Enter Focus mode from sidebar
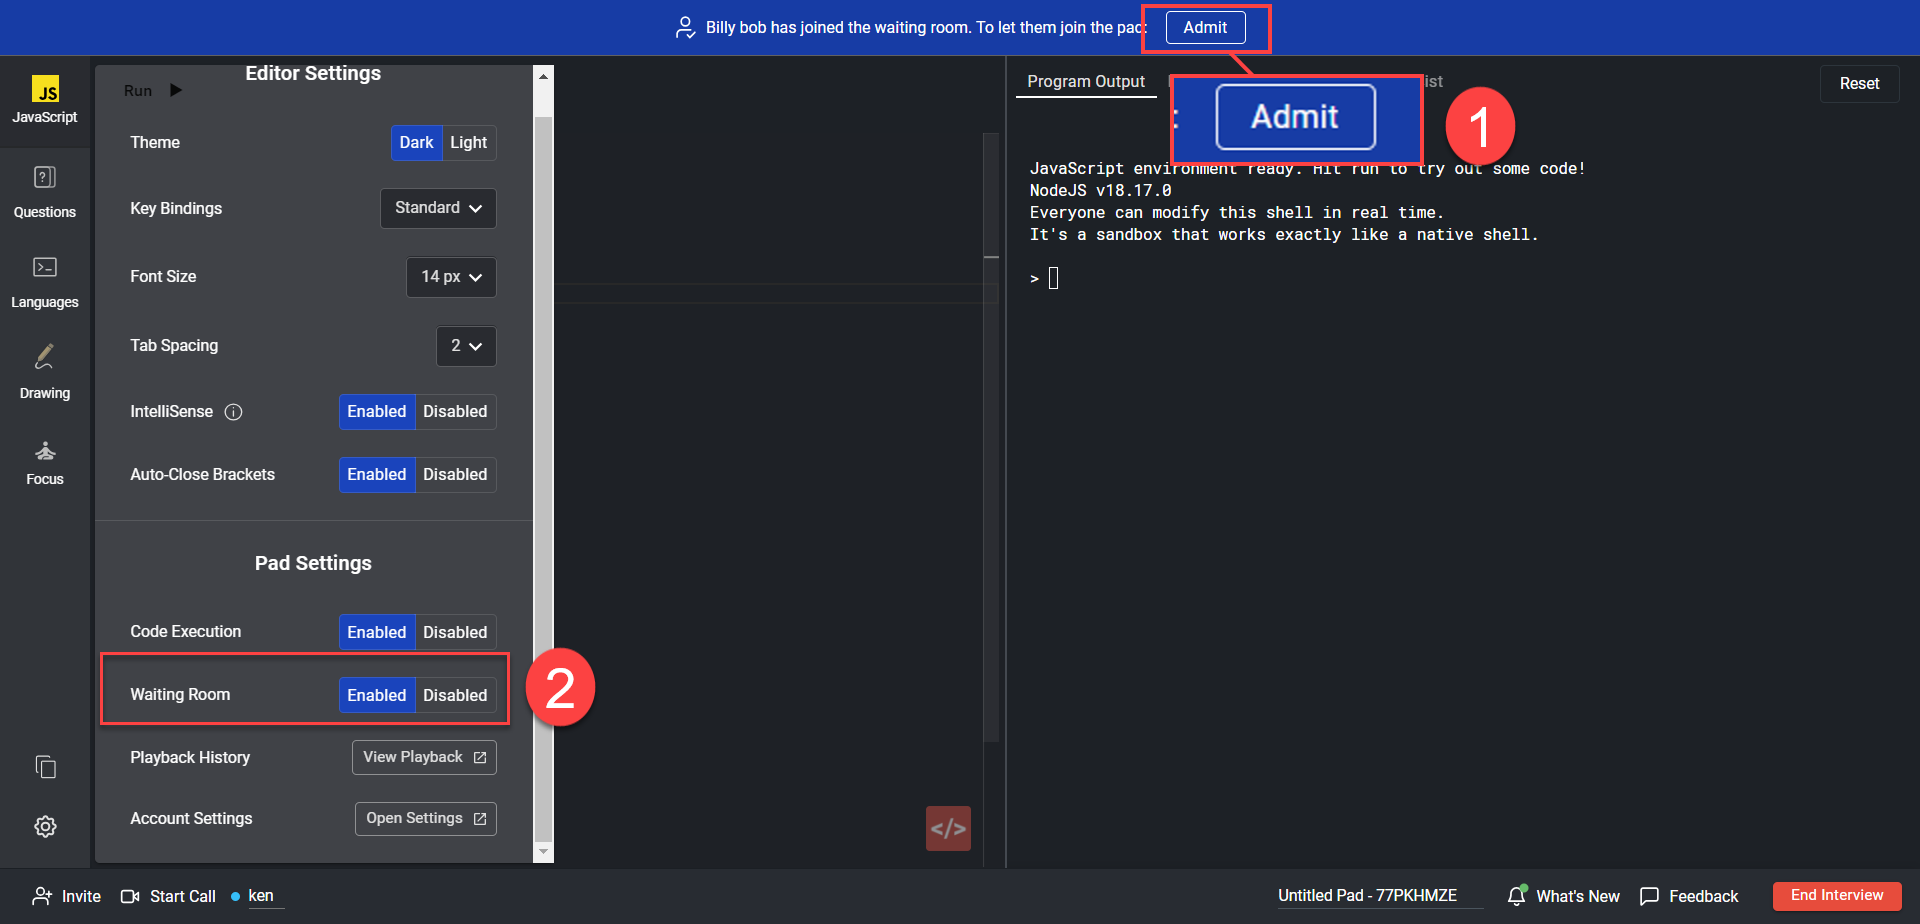Image resolution: width=1920 pixels, height=924 pixels. 45,462
